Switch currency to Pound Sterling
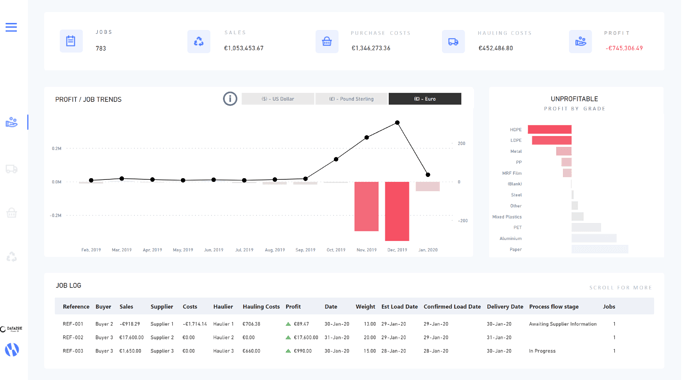The height and width of the screenshot is (380, 690). [x=351, y=99]
